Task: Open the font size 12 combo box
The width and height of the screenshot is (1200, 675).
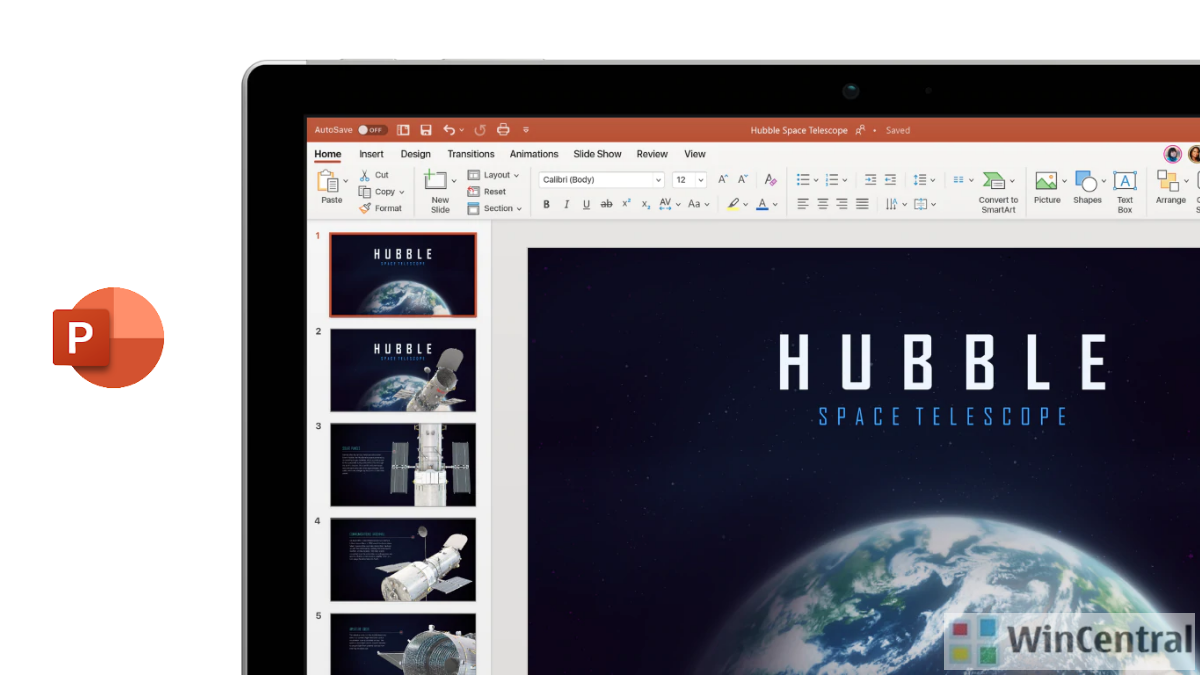Action: [689, 180]
